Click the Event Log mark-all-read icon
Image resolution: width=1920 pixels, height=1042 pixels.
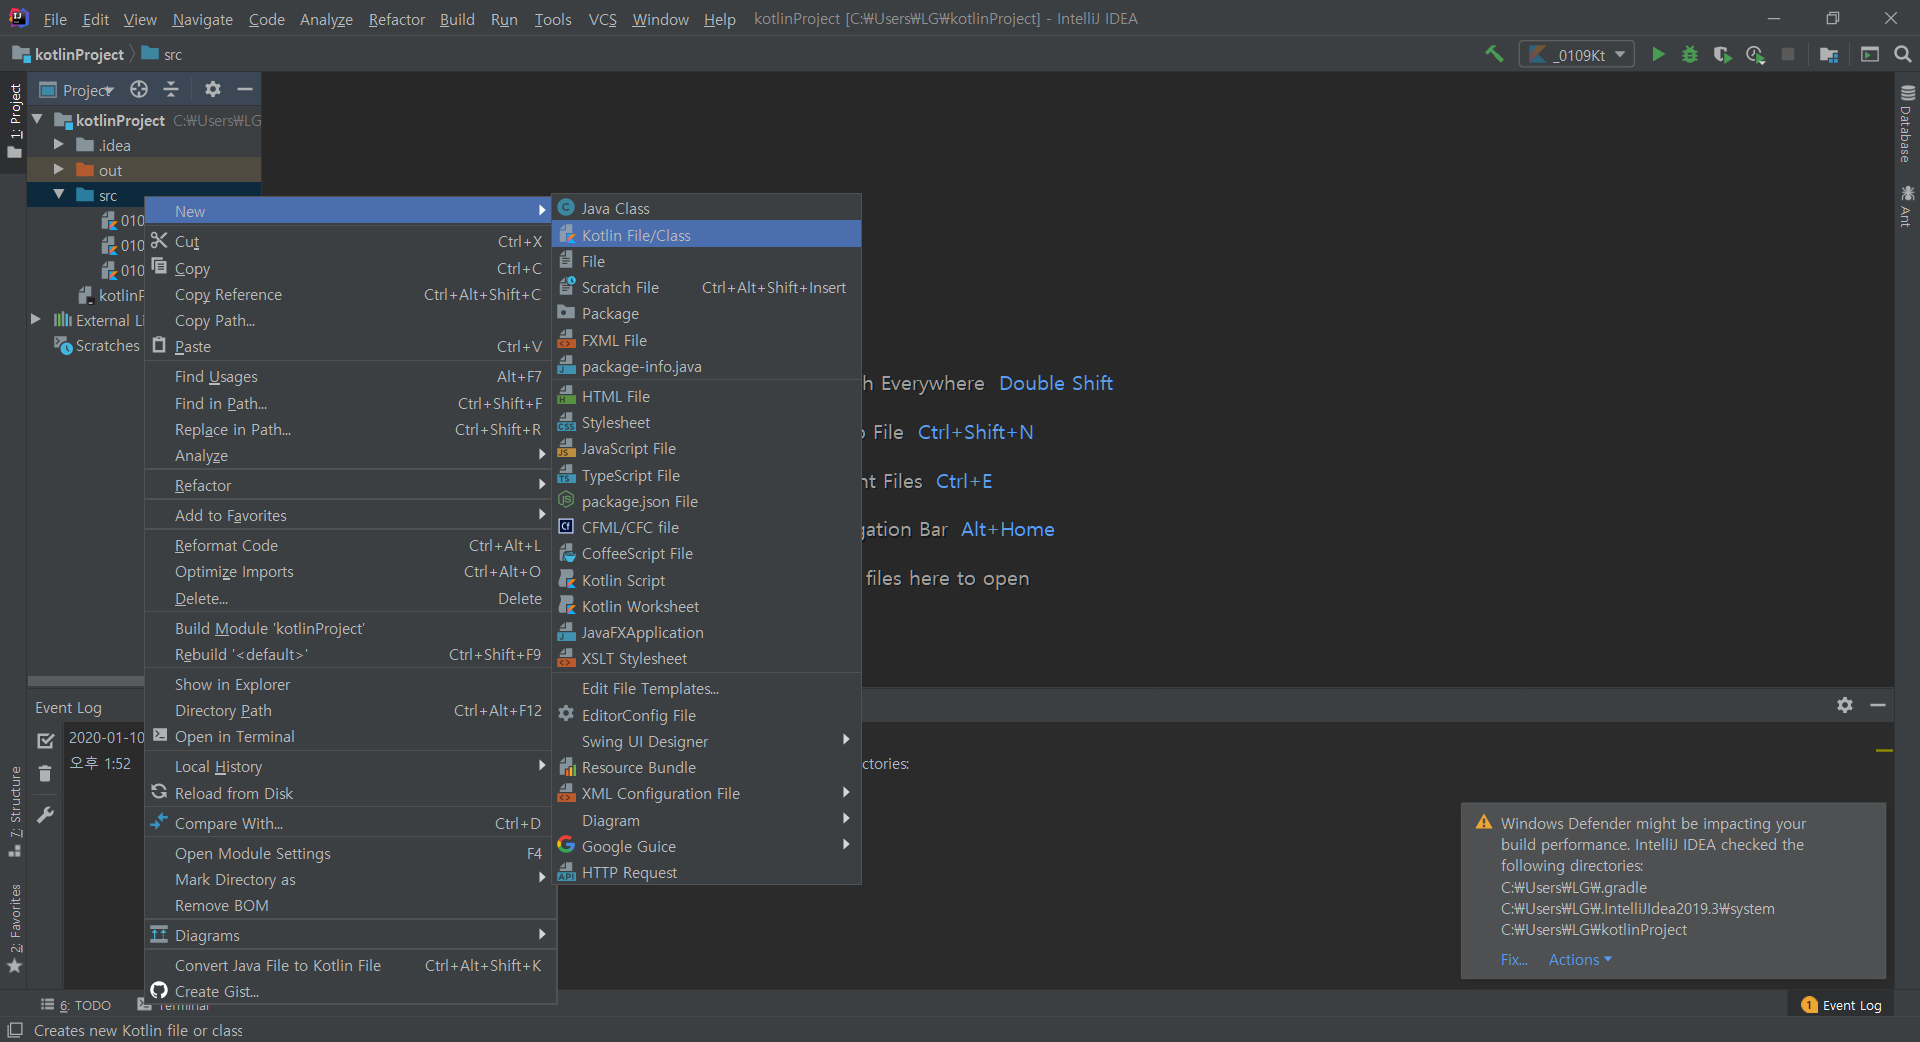click(45, 740)
